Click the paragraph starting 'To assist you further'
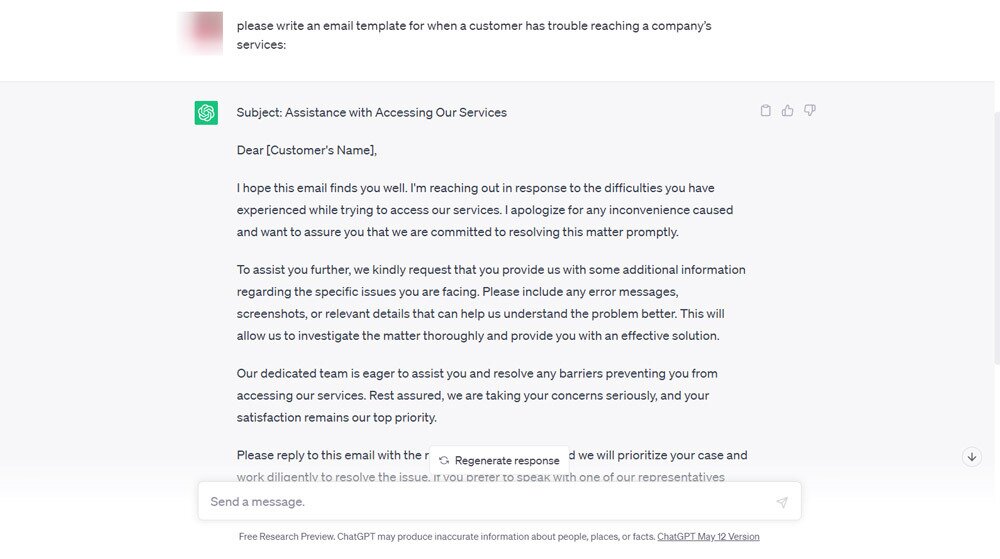Image resolution: width=1000 pixels, height=559 pixels. [491, 302]
